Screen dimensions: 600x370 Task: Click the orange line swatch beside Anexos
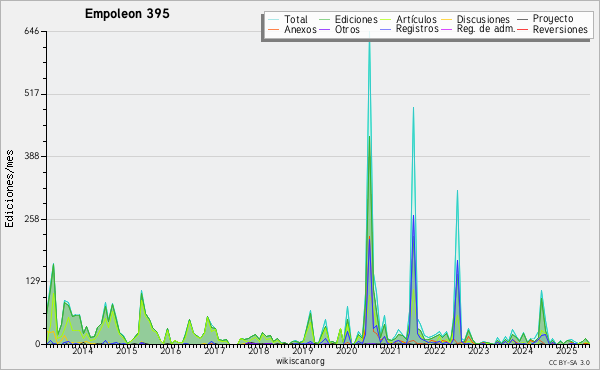(273, 29)
